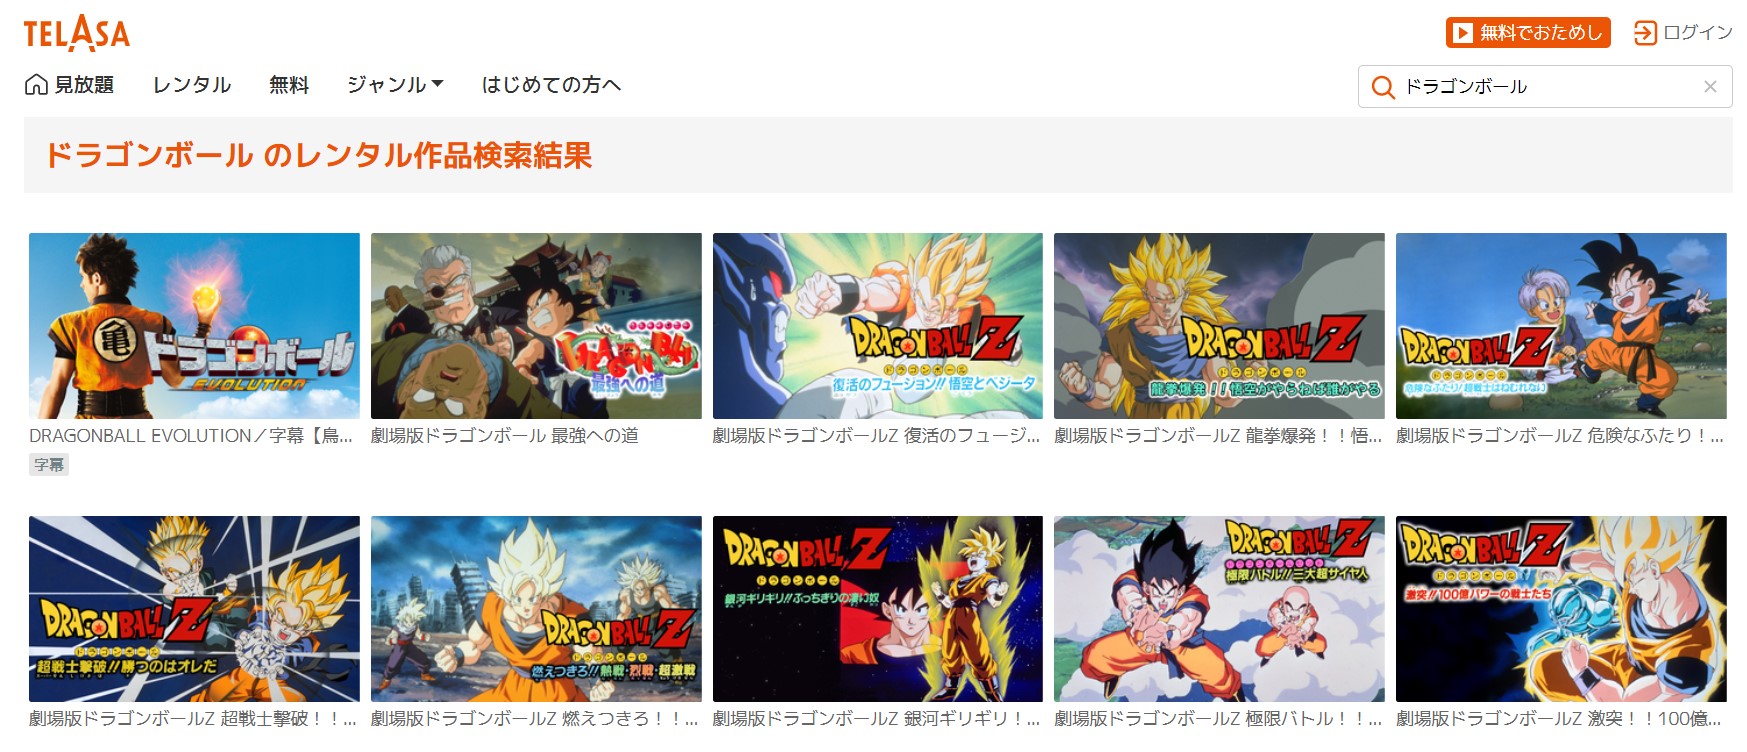This screenshot has height=752, width=1747.
Task: Clear the search field with the X icon
Action: [x=1710, y=87]
